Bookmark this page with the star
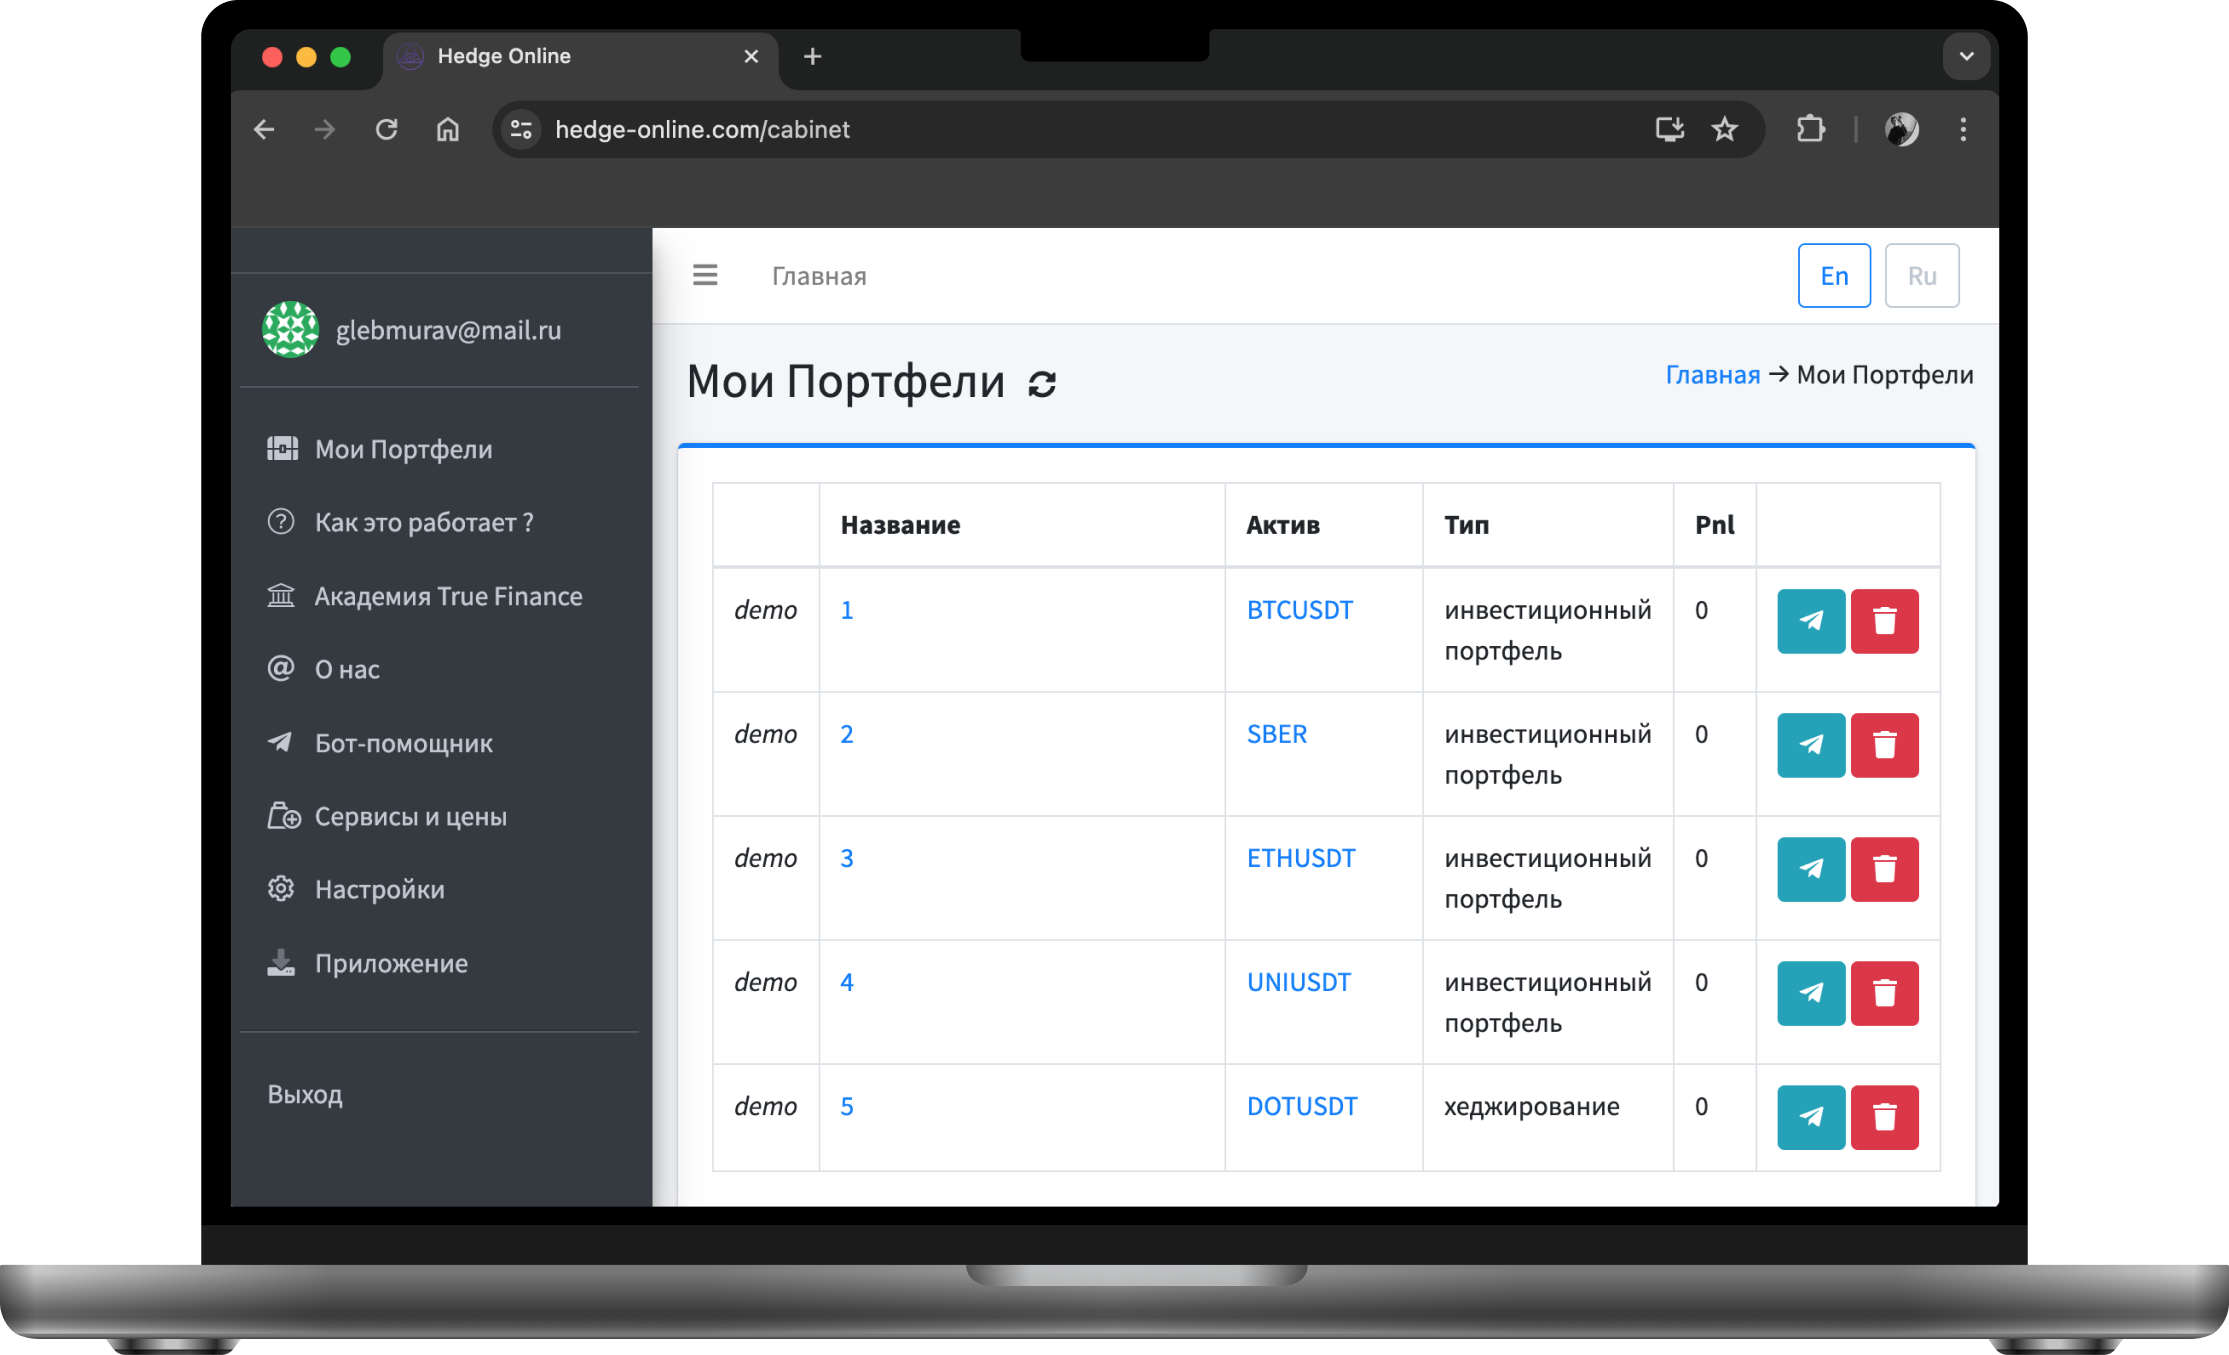This screenshot has height=1355, width=2229. [1724, 129]
